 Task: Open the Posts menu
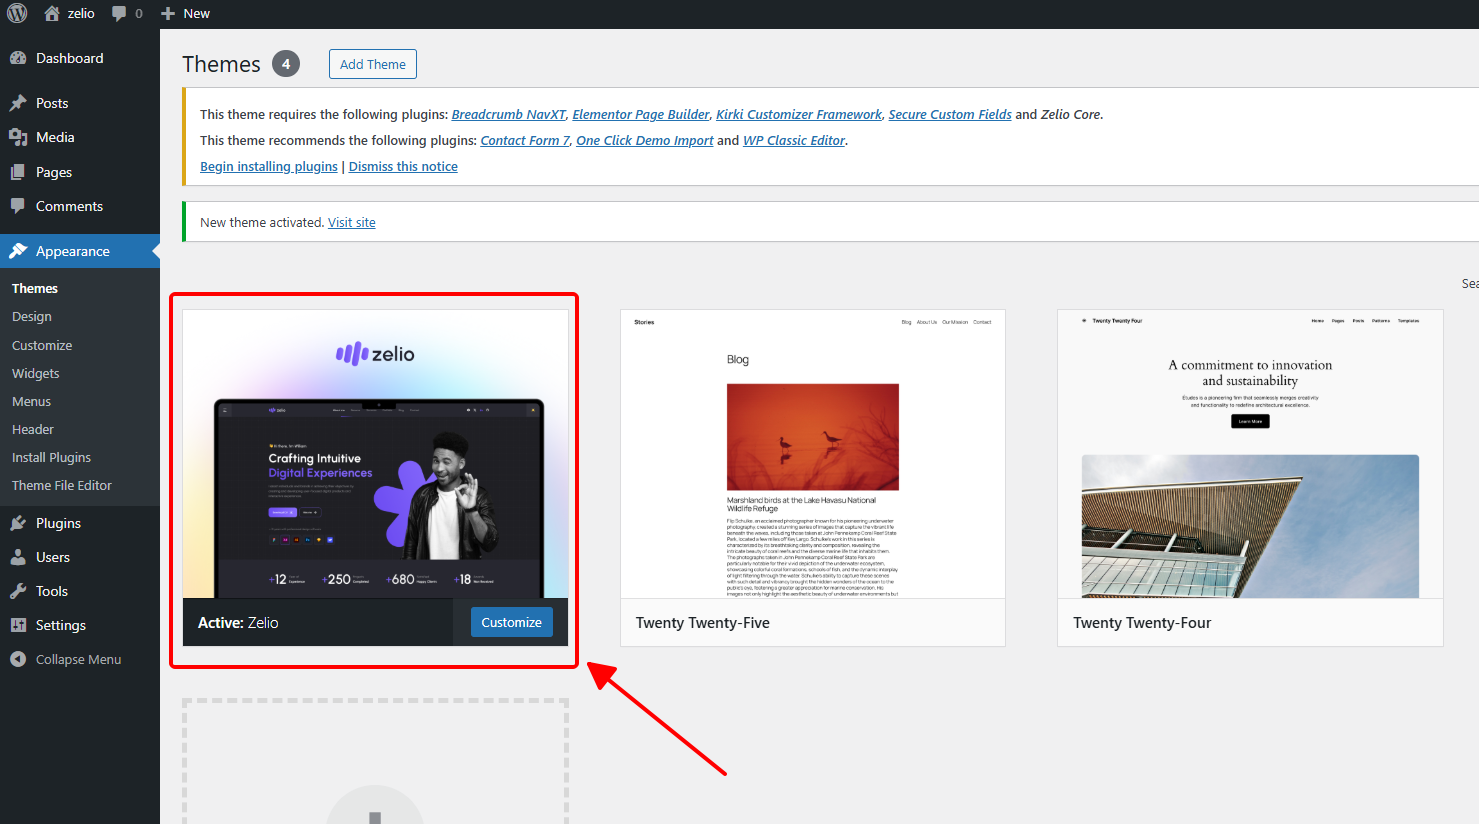point(80,103)
